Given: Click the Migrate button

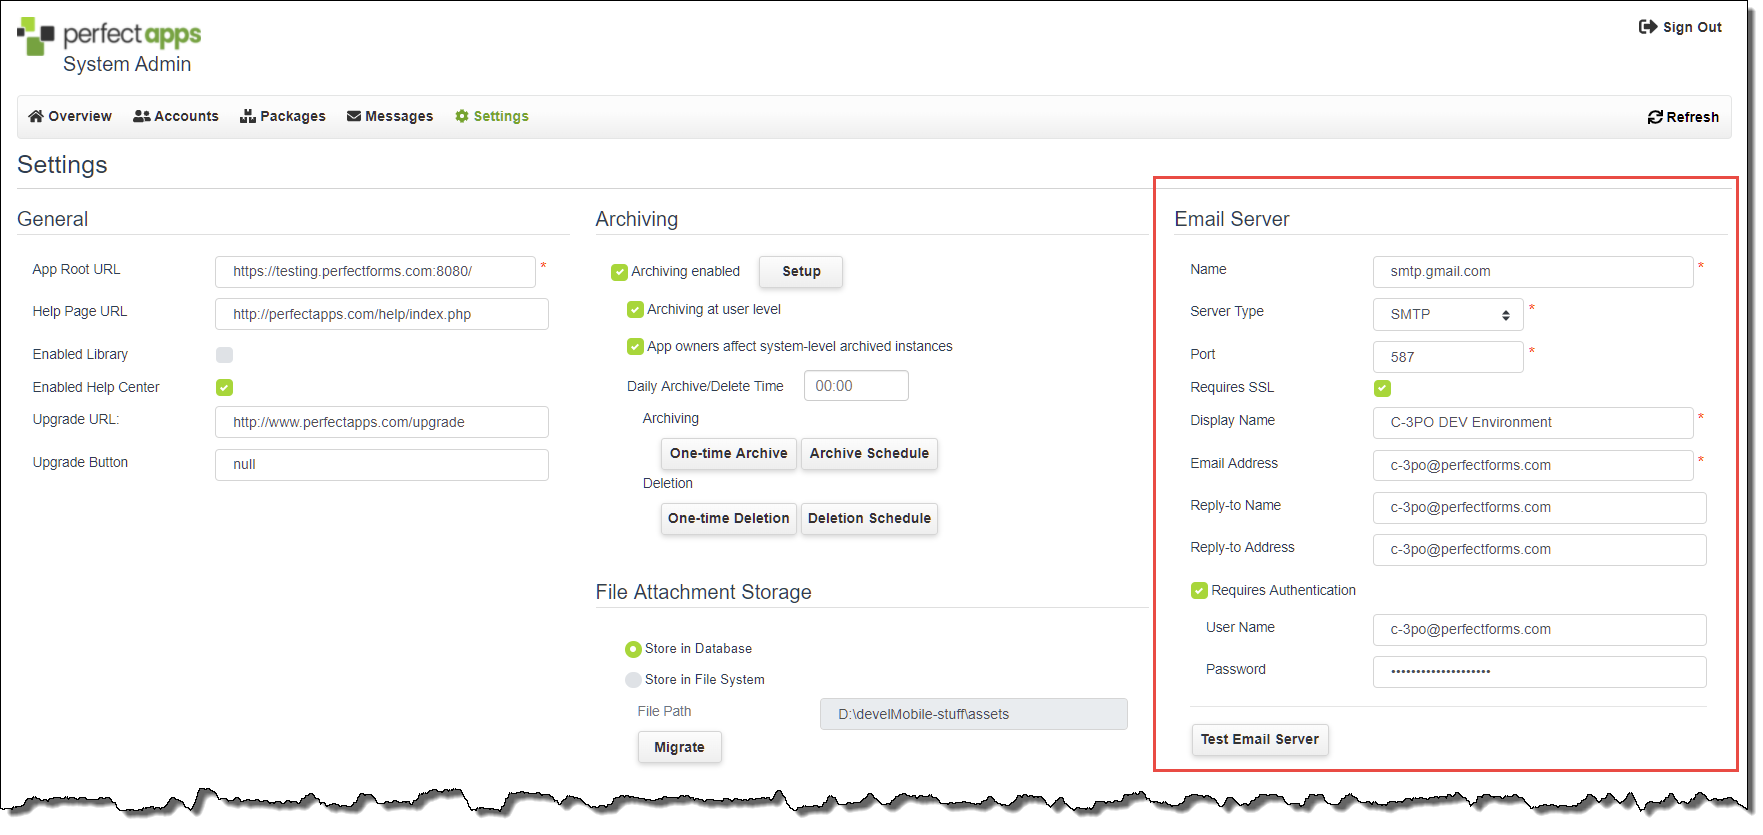Looking at the screenshot, I should coord(680,747).
